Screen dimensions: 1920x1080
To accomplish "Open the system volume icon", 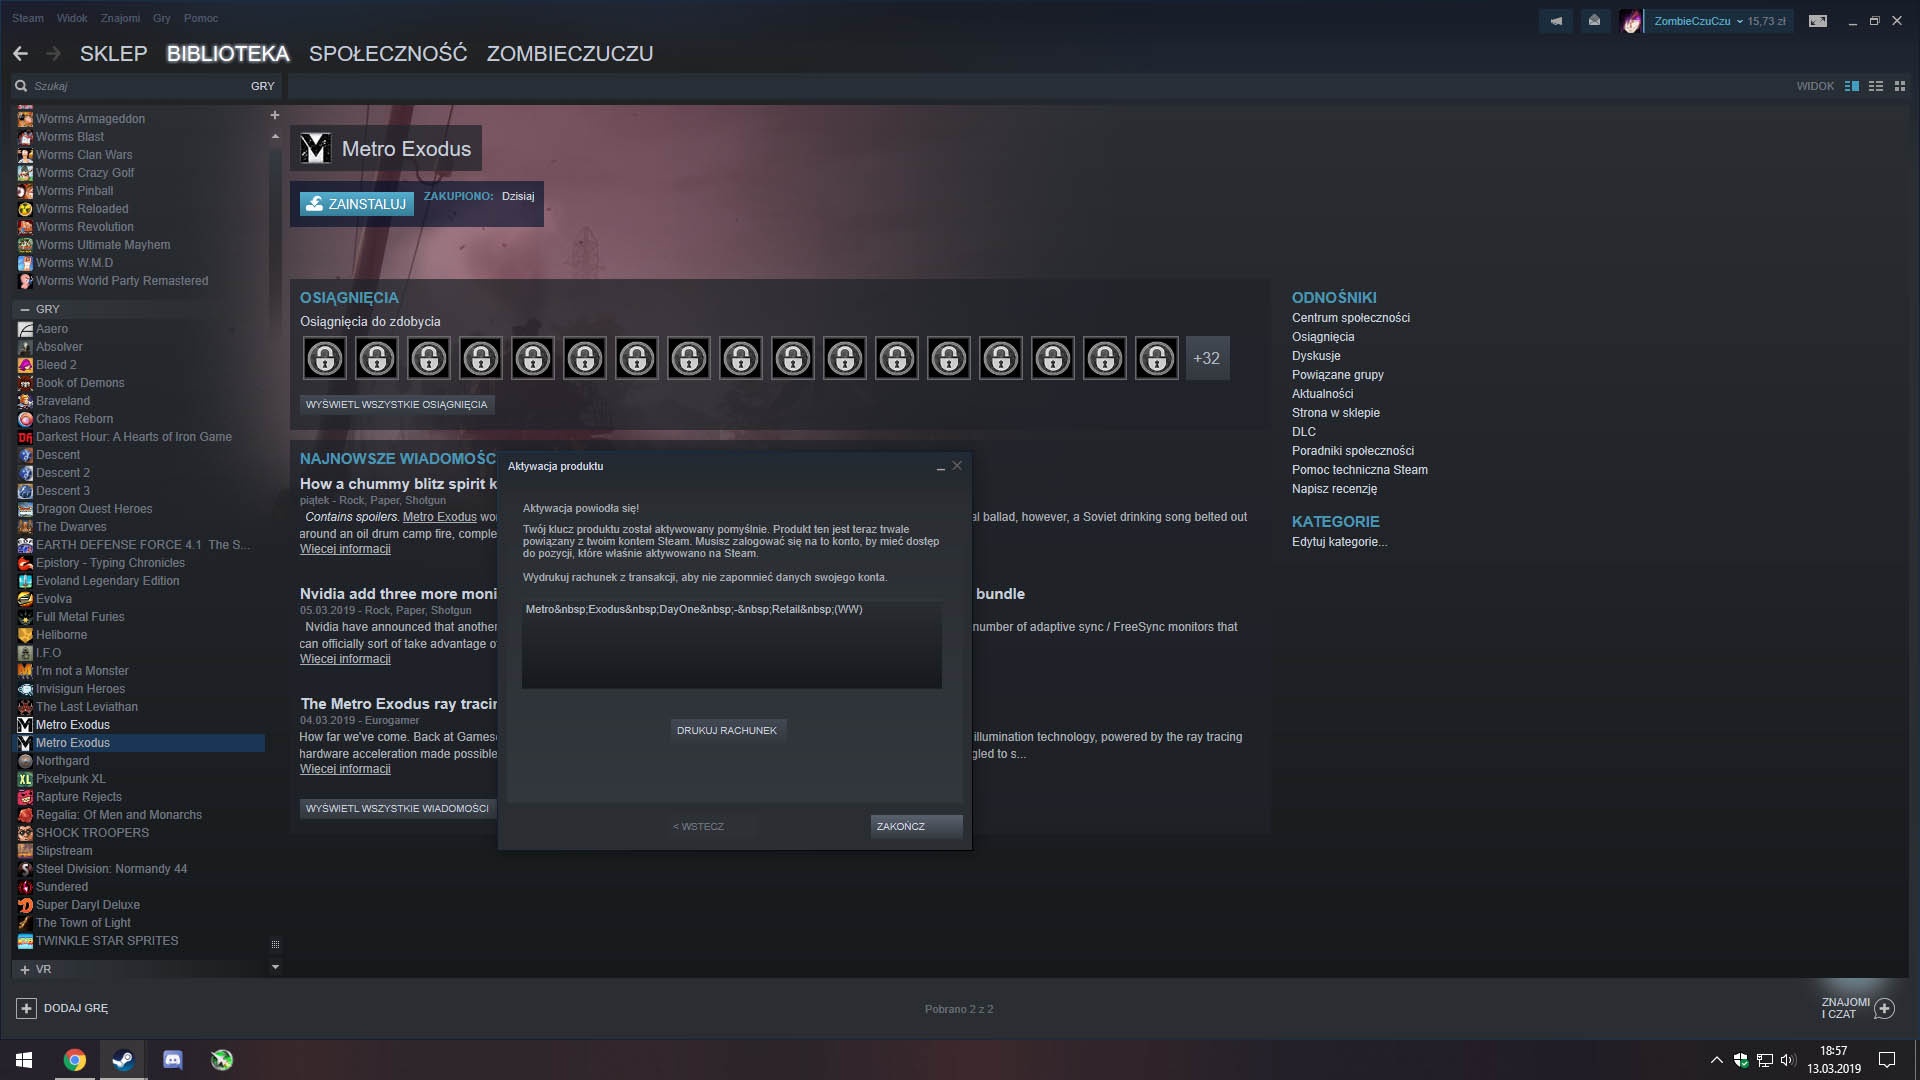I will tap(1788, 1060).
